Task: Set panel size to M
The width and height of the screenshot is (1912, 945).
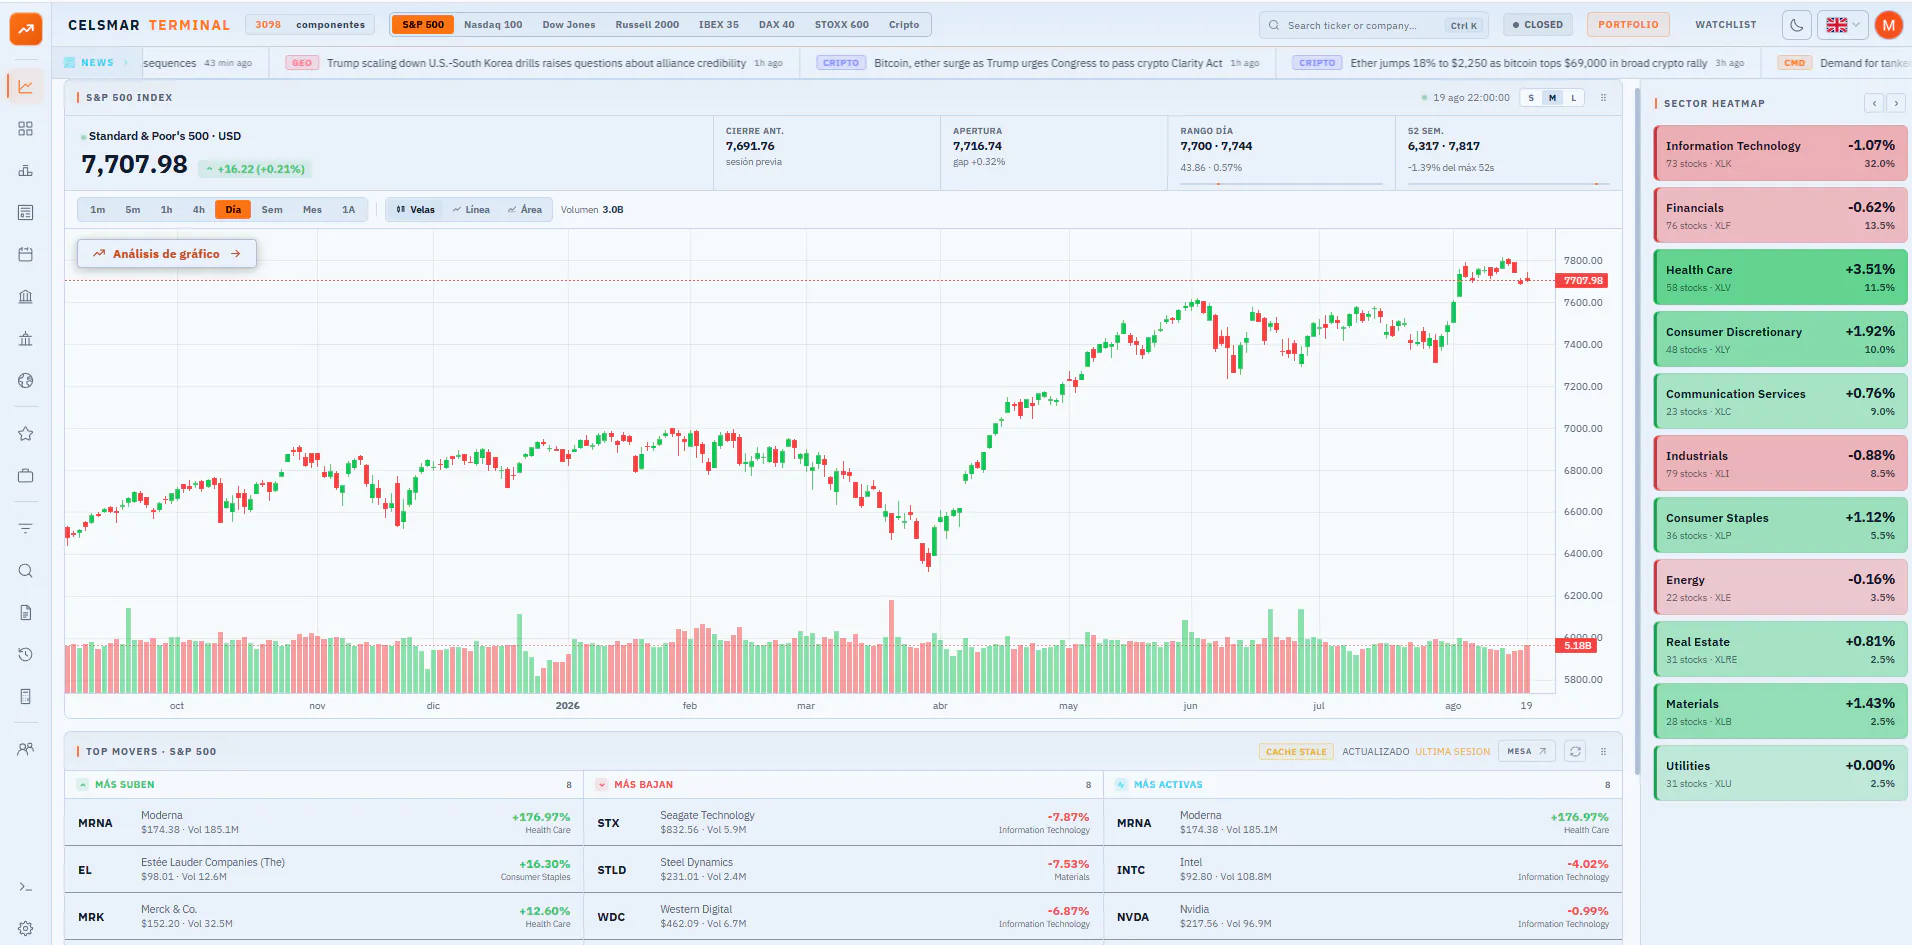Action: click(x=1552, y=98)
